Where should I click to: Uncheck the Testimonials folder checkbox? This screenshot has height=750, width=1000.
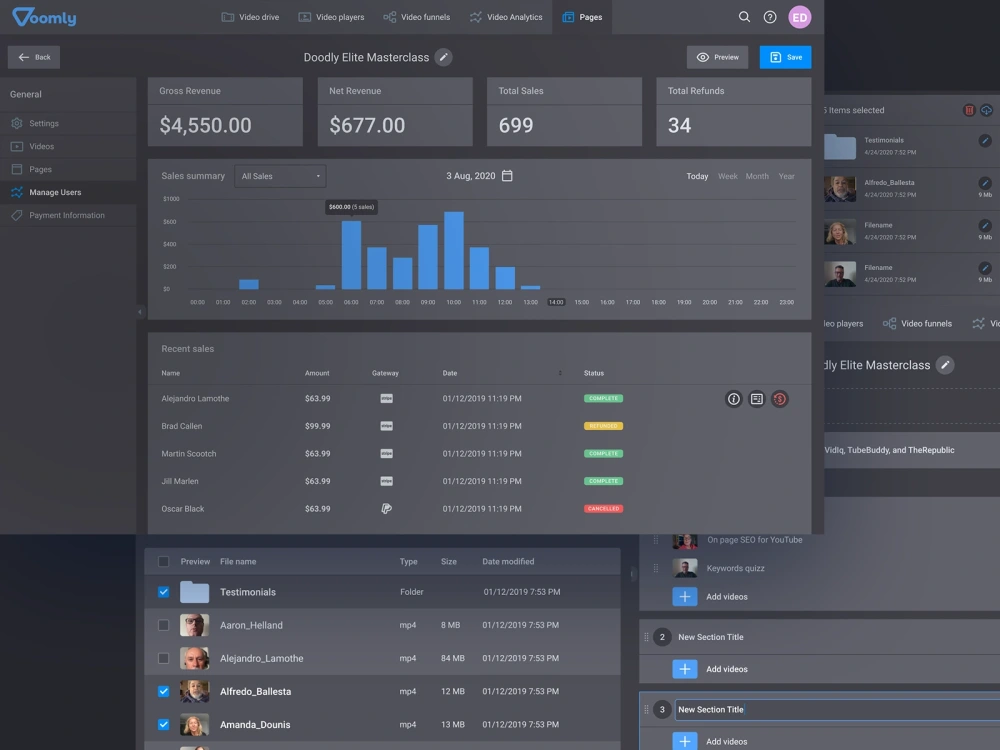pos(163,592)
